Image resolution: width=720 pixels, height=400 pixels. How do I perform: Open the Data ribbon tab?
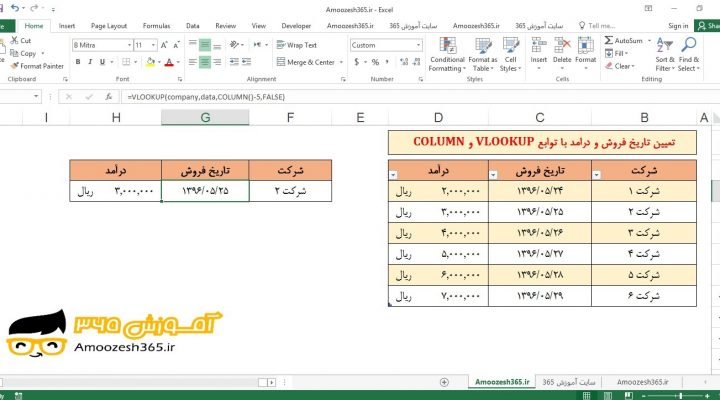pyautogui.click(x=192, y=26)
